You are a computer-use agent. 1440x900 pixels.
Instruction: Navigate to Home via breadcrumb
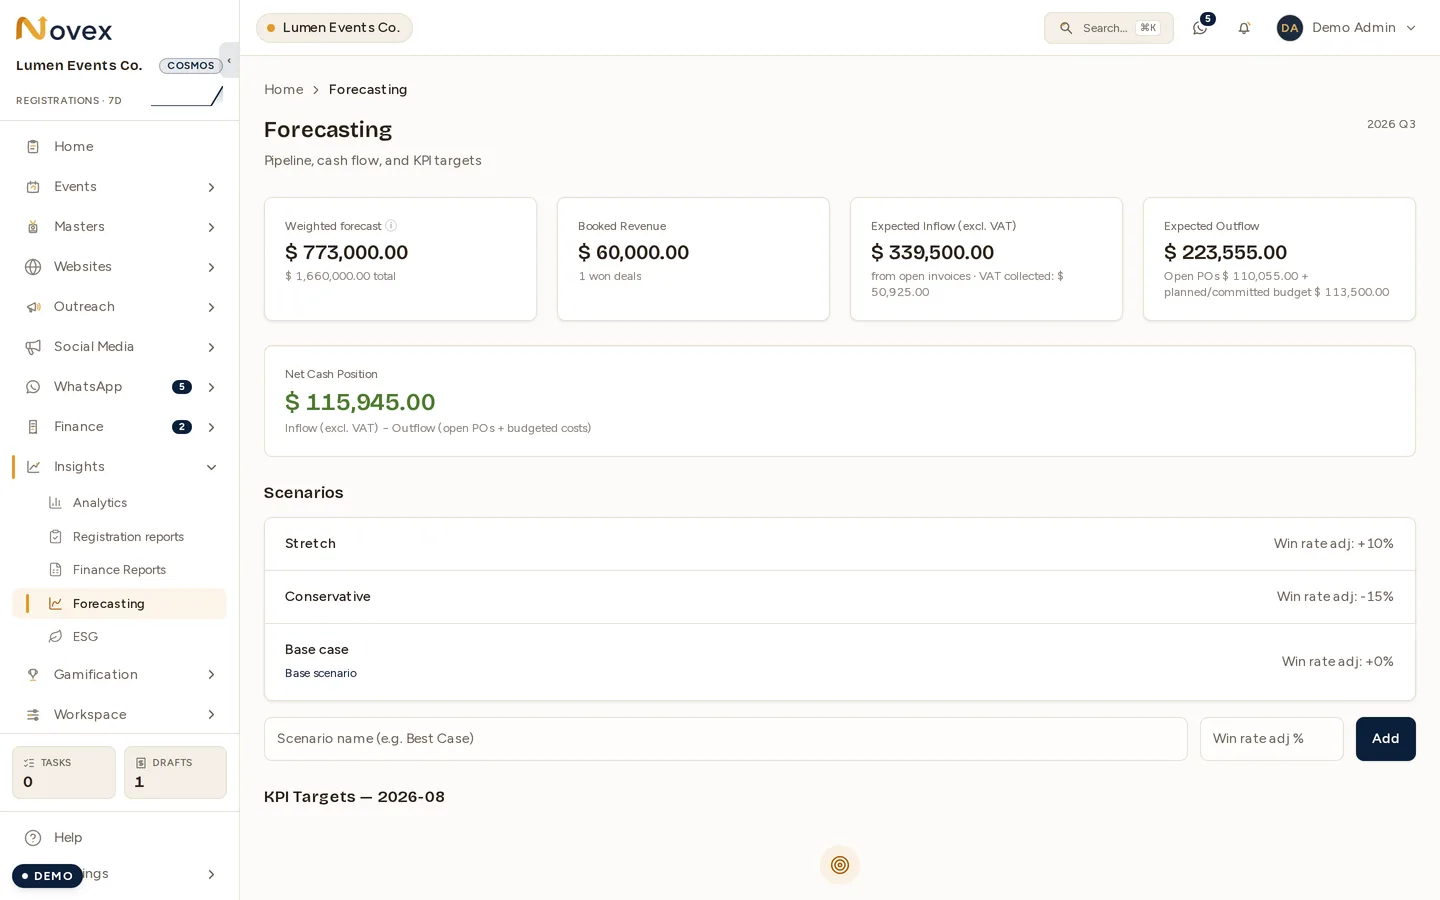284,90
